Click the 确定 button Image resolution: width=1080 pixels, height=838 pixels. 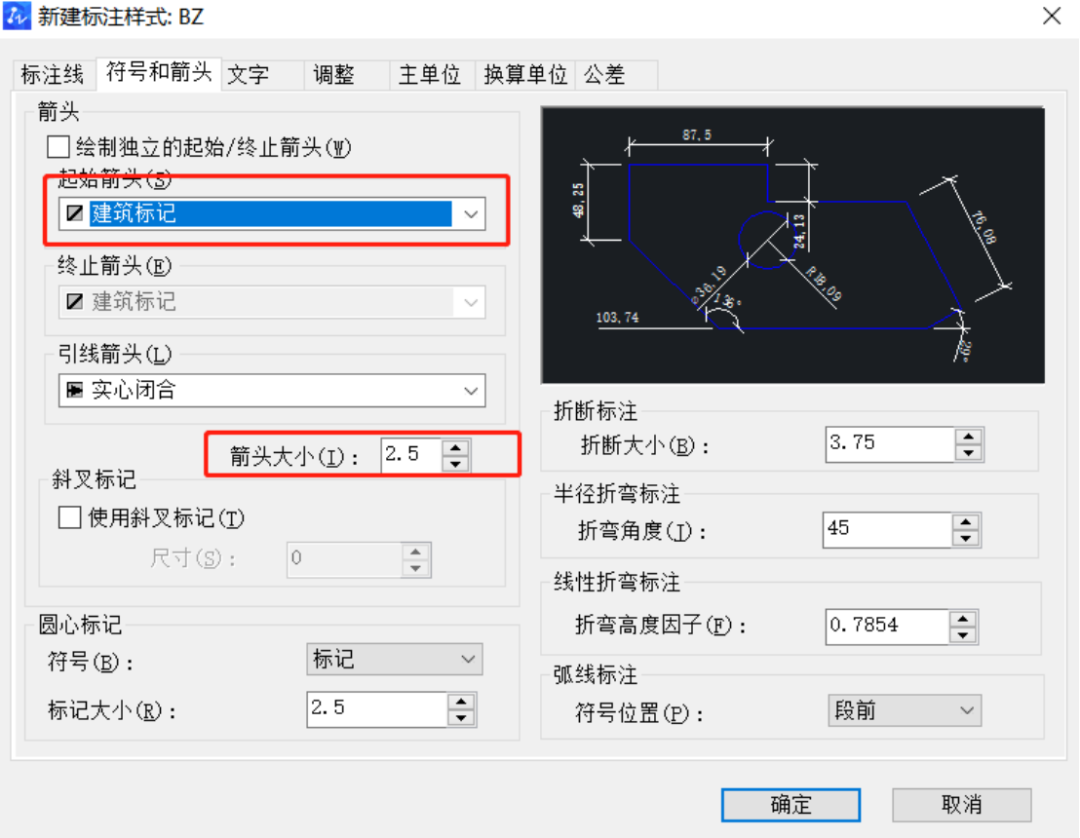789,805
